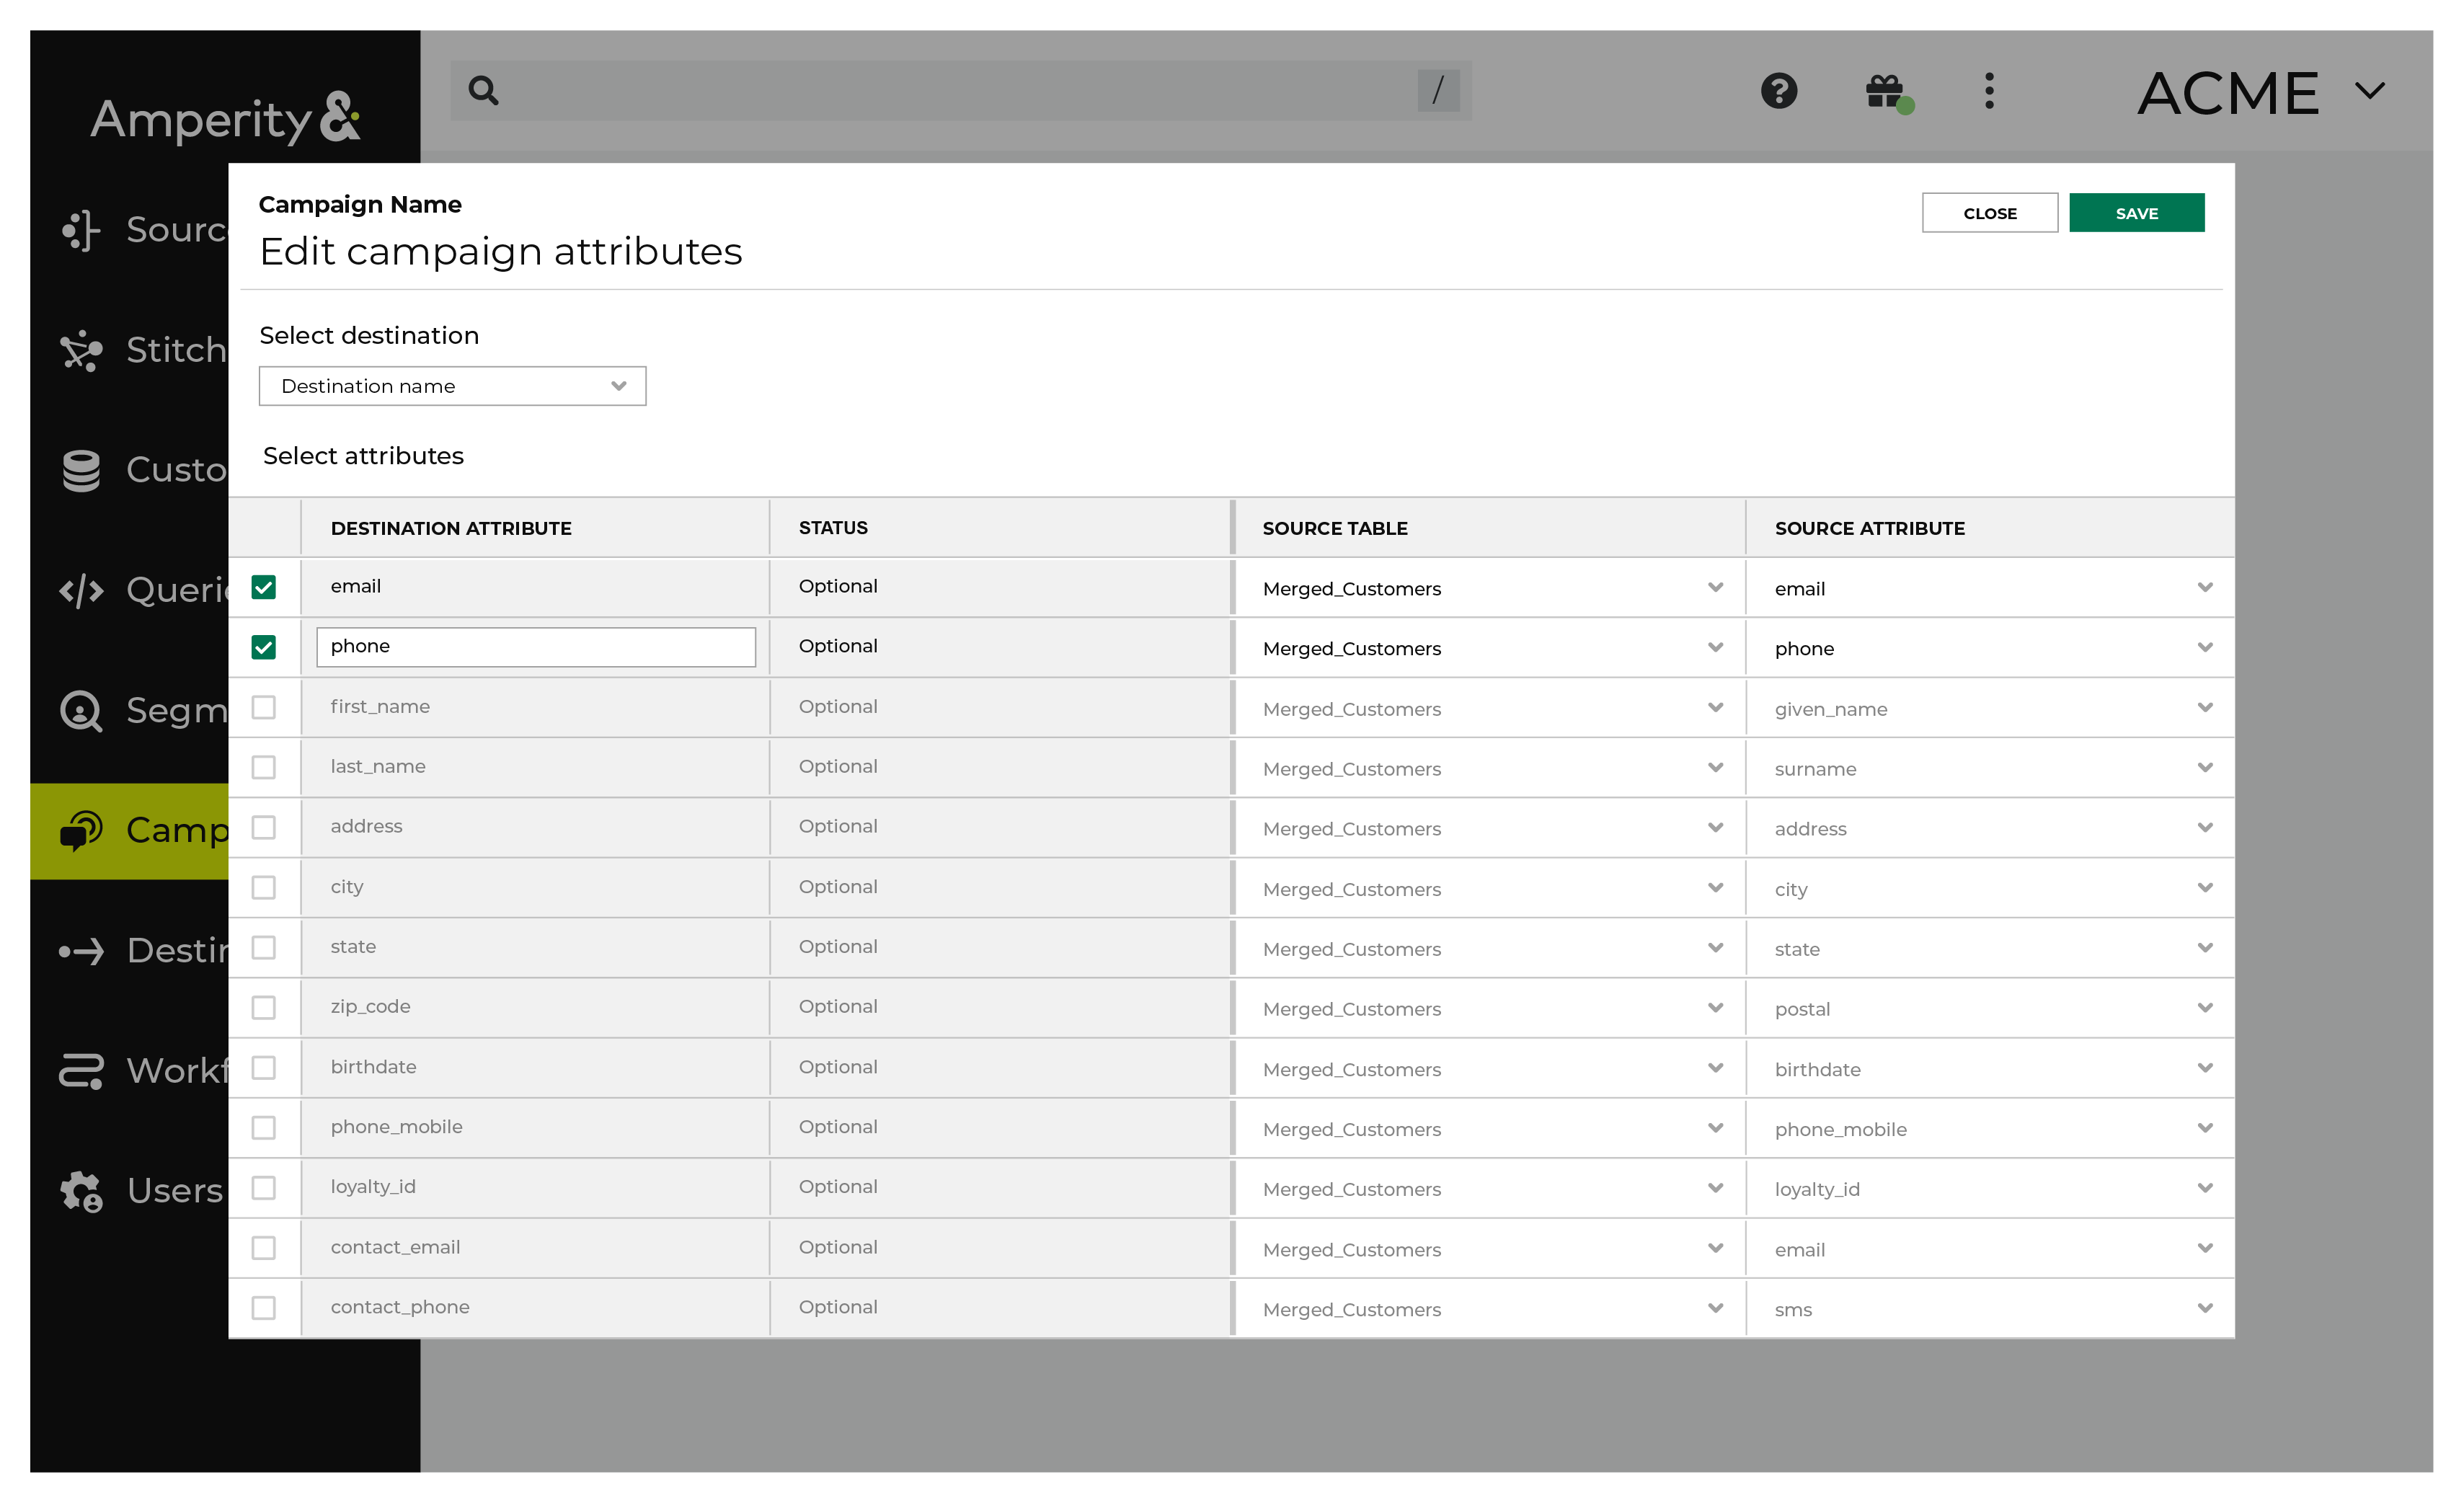Check the contact_email attribute checkbox
2464x1503 pixels.
tap(263, 1247)
